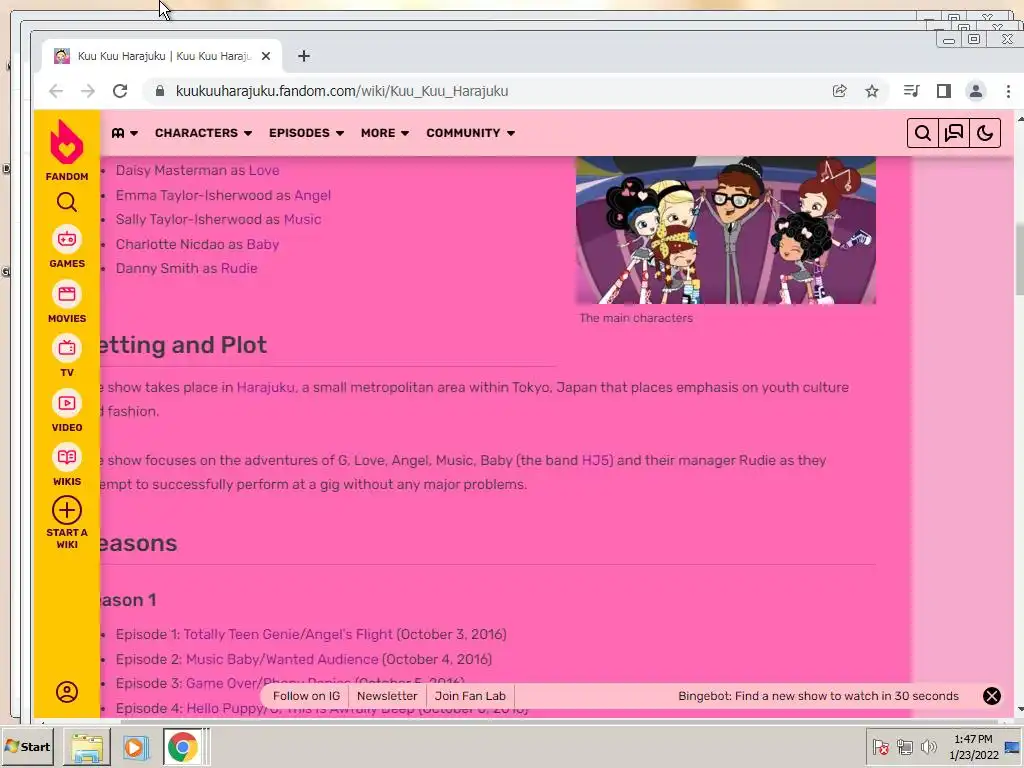Select the Kuu Kuu Harajuku browser tab

(162, 56)
